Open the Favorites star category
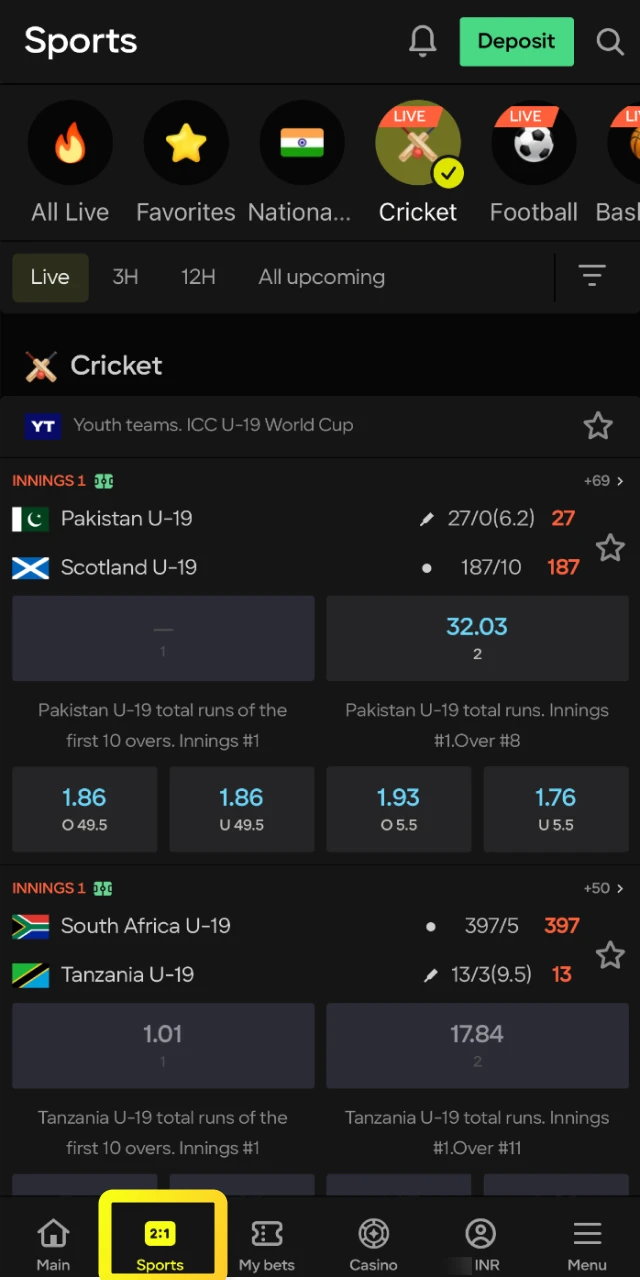Image resolution: width=640 pixels, height=1280 pixels. [x=185, y=143]
